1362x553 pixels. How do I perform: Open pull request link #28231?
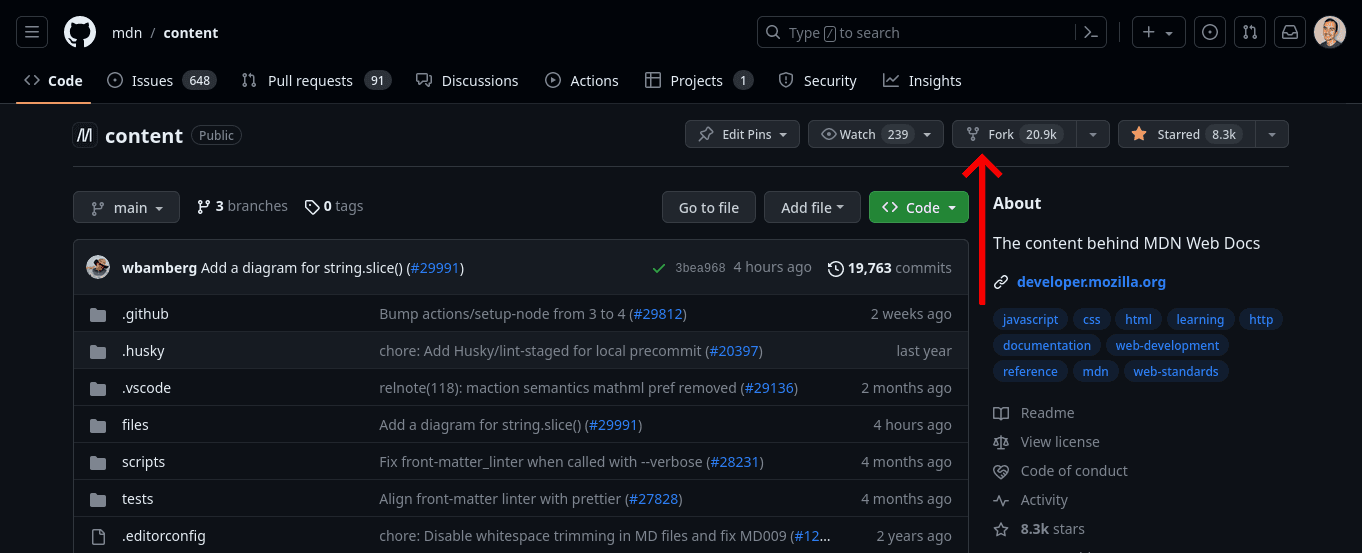pyautogui.click(x=734, y=462)
